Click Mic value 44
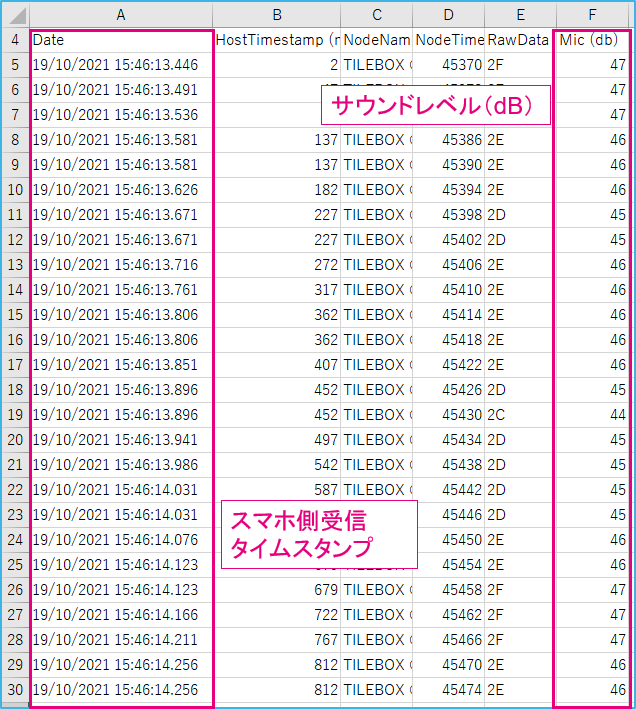Screen dimensions: 636x709 click(x=592, y=415)
